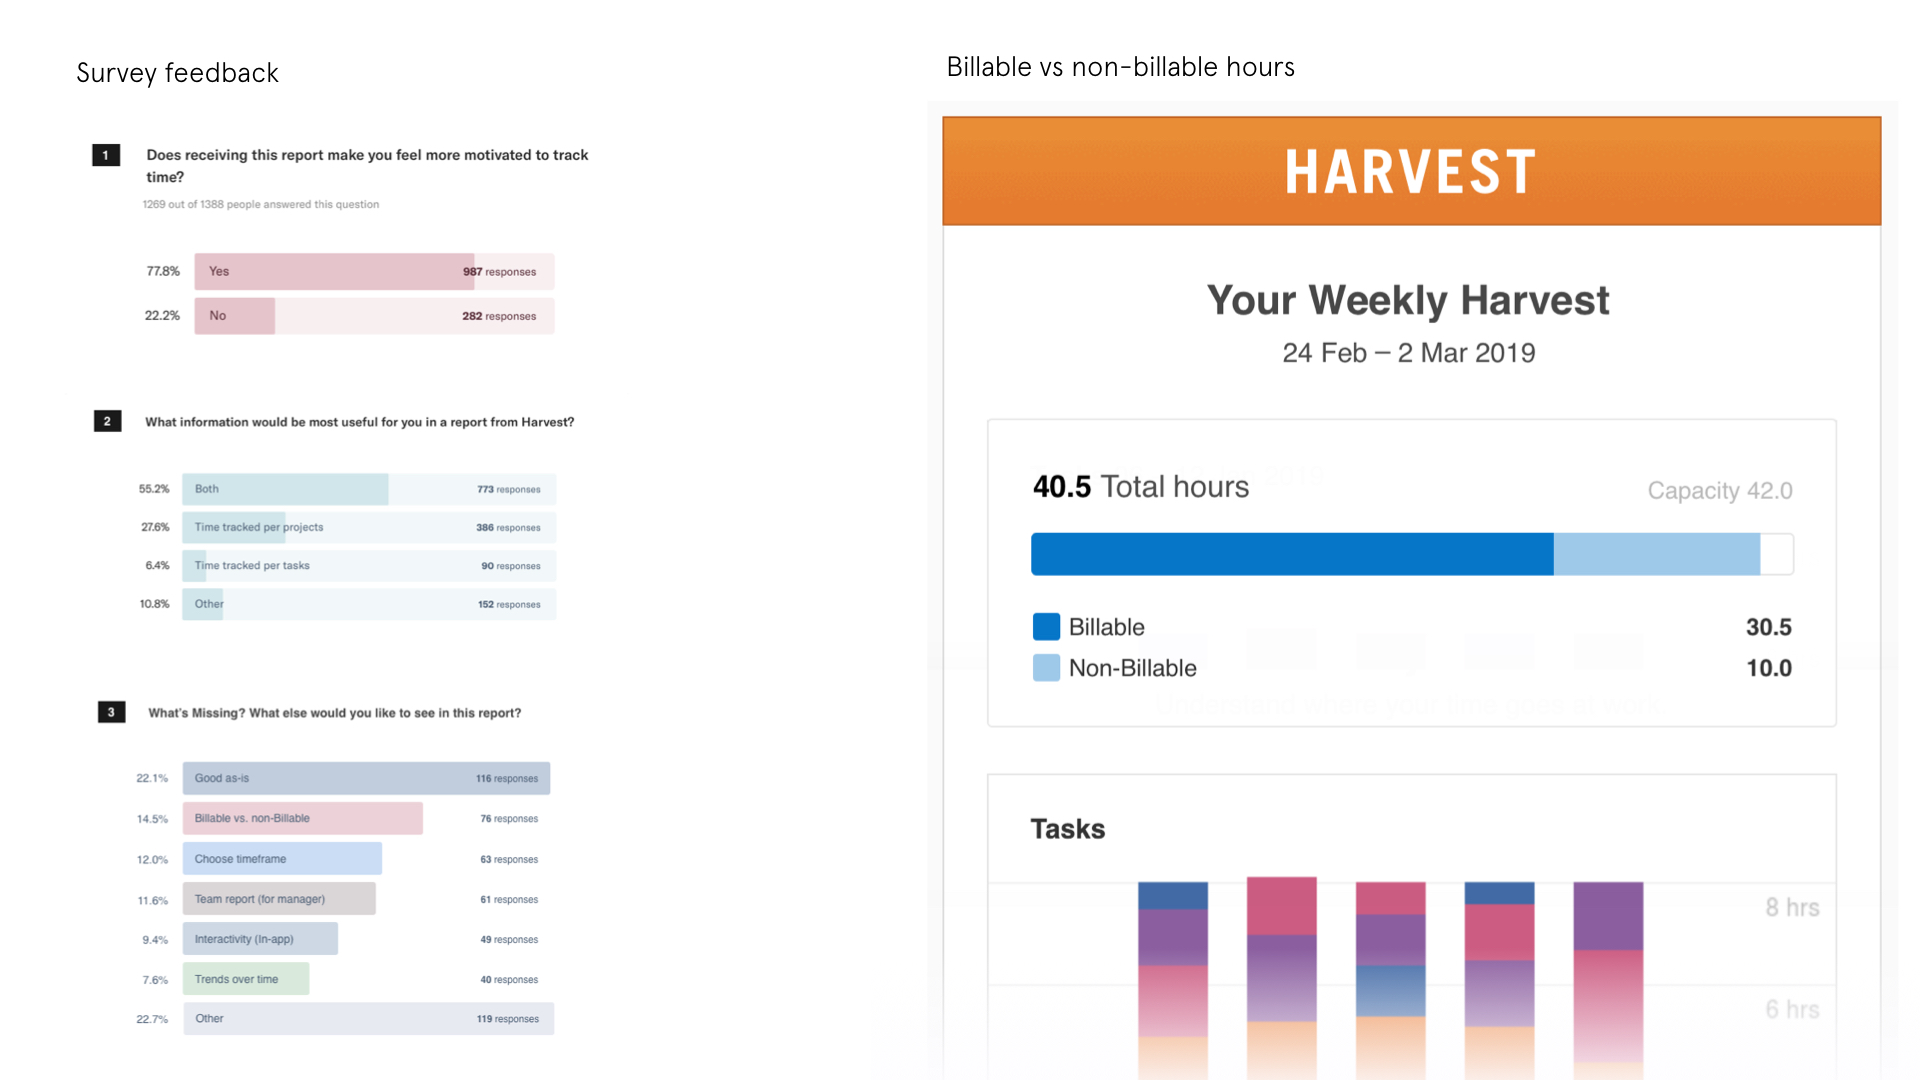Image resolution: width=1920 pixels, height=1080 pixels.
Task: Click the last stacked bar in Tasks chart
Action: click(1608, 980)
